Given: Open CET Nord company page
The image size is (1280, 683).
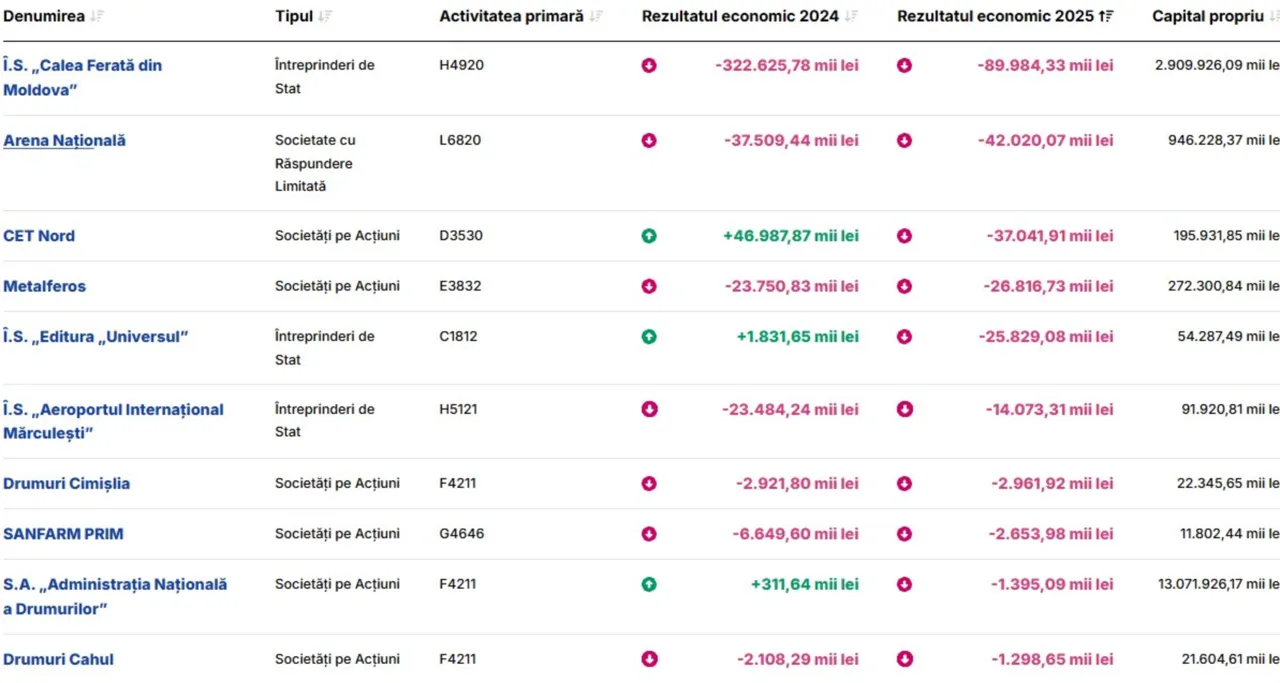Looking at the screenshot, I should [39, 236].
